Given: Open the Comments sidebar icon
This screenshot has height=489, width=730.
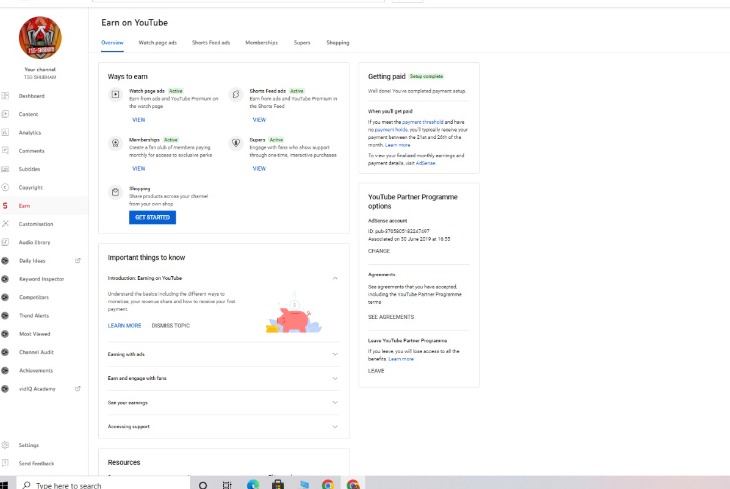Looking at the screenshot, I should 5,150.
